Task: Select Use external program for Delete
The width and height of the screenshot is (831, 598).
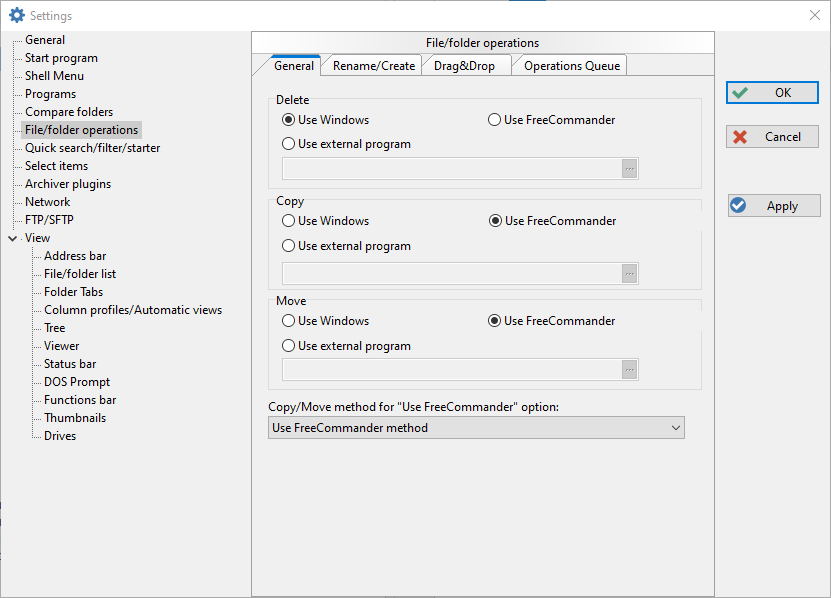Action: click(347, 144)
